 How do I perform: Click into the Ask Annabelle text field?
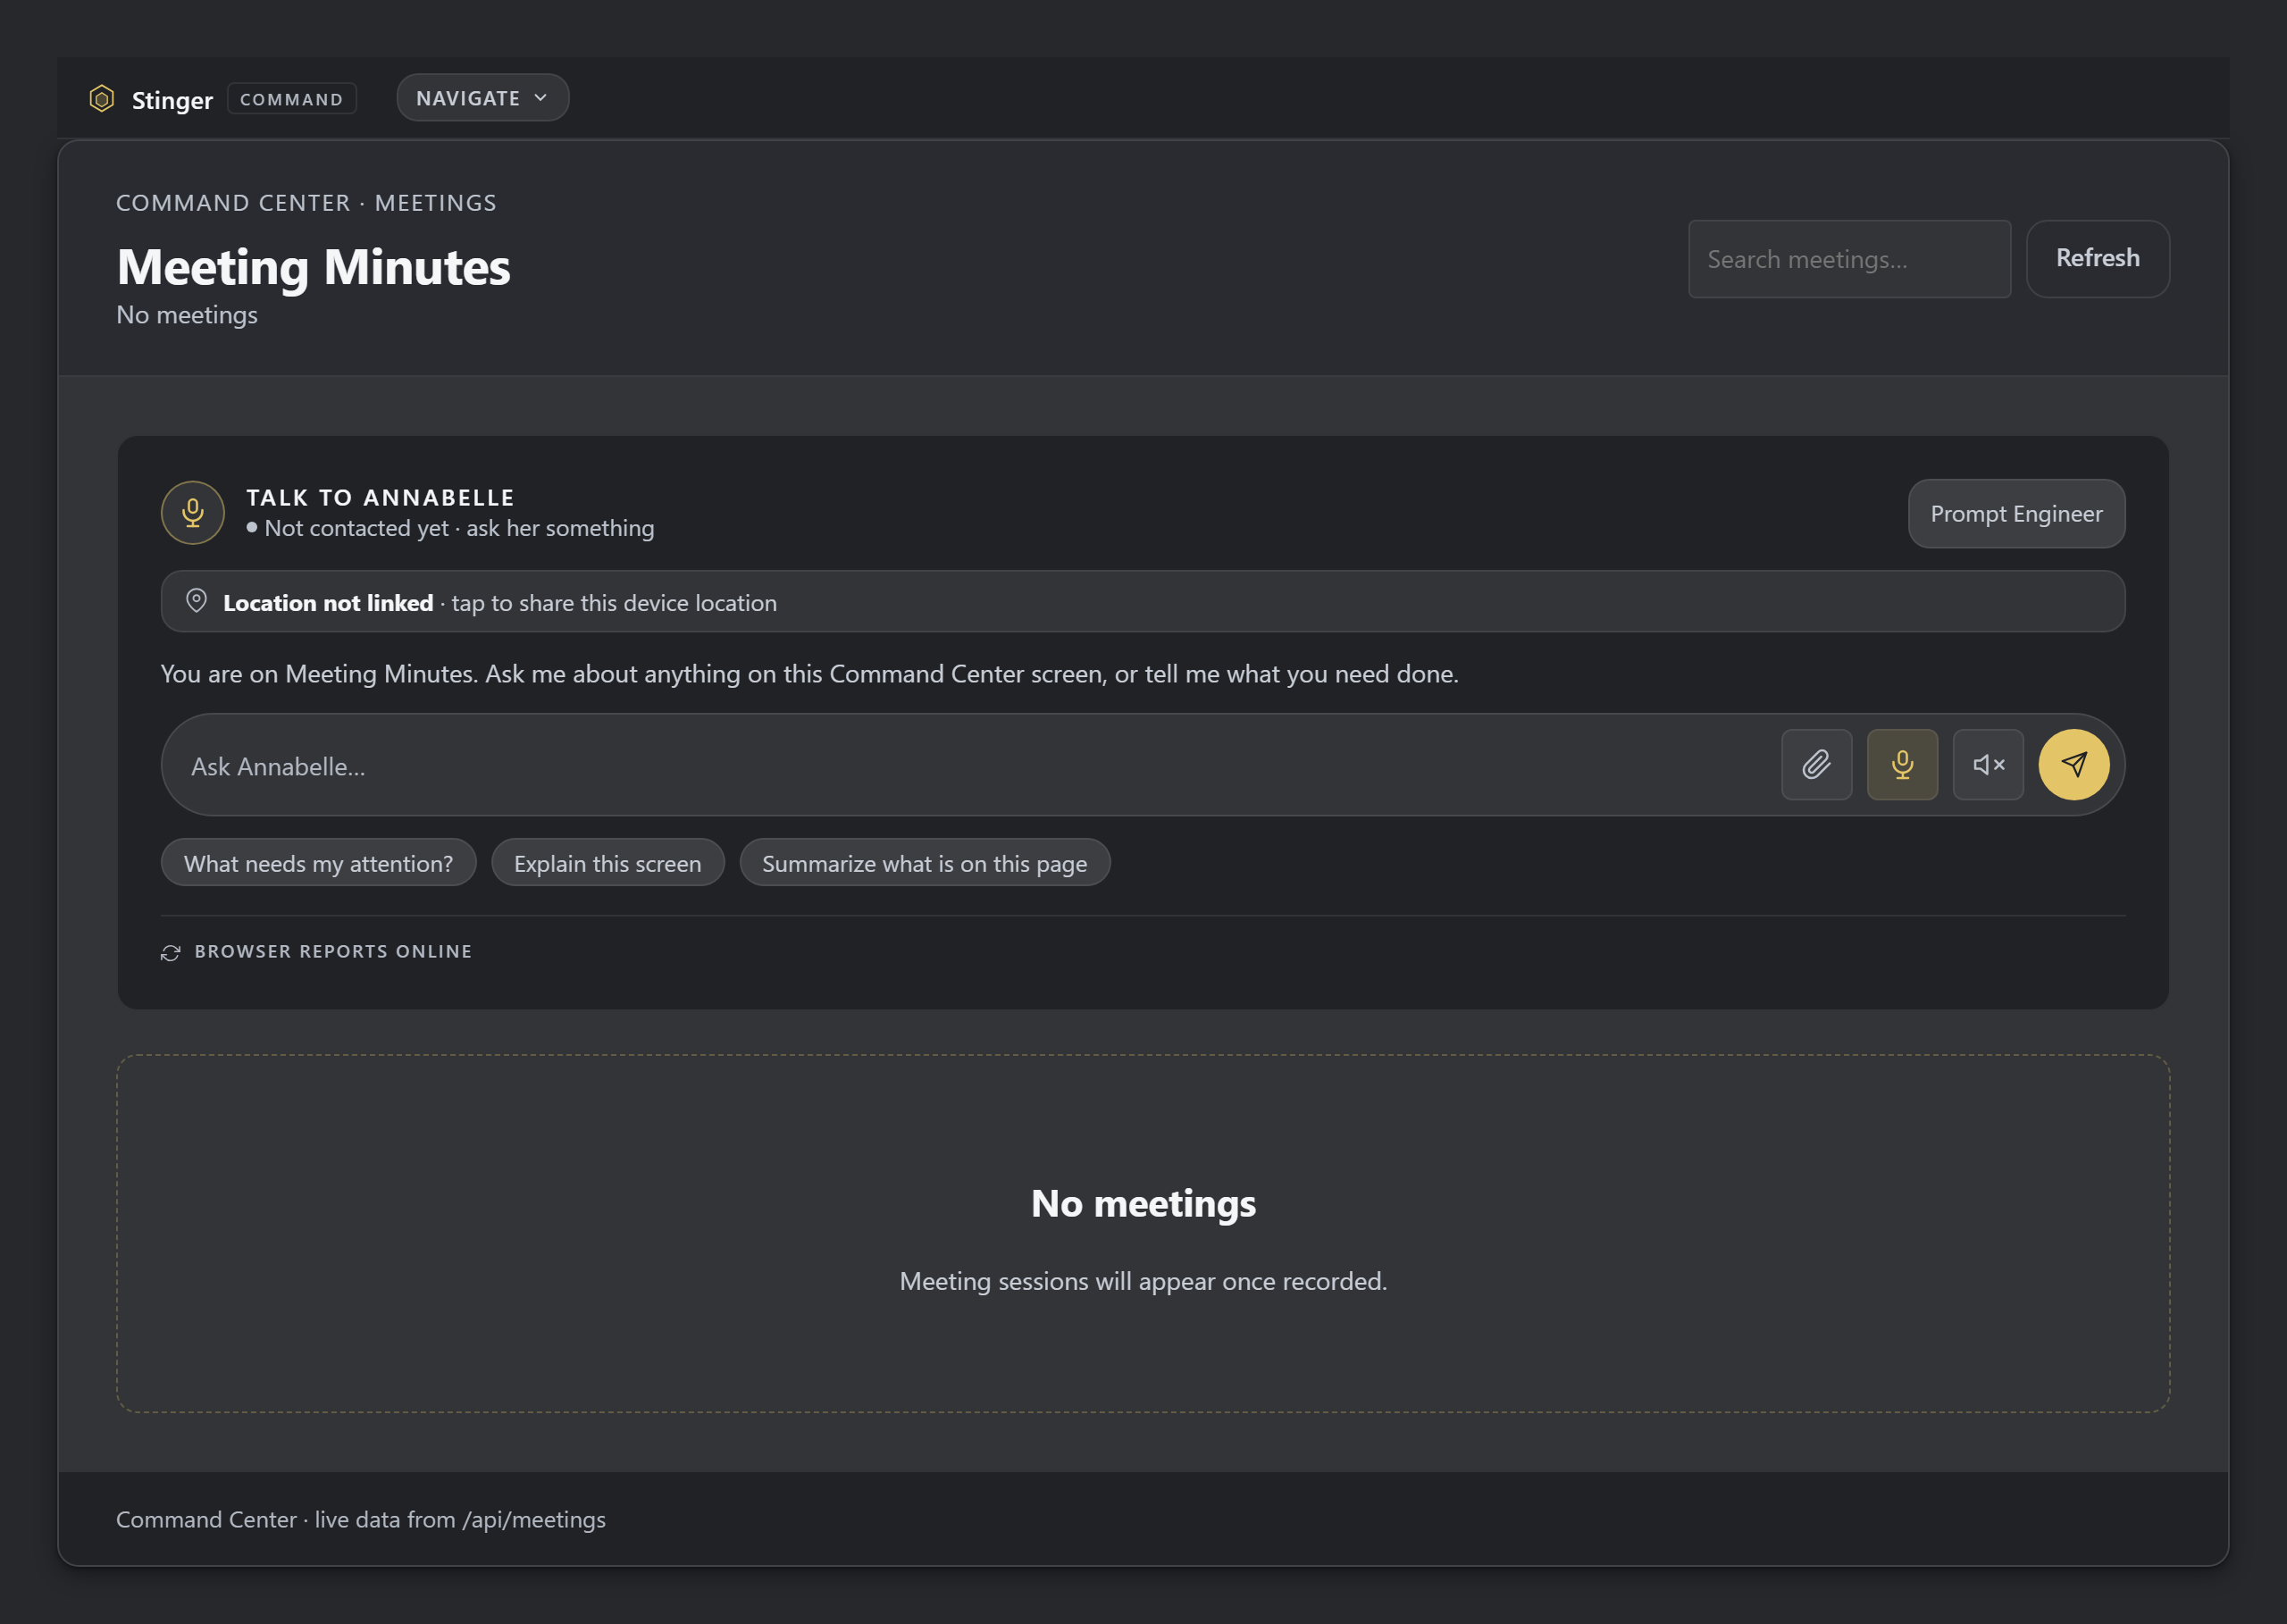tap(970, 766)
